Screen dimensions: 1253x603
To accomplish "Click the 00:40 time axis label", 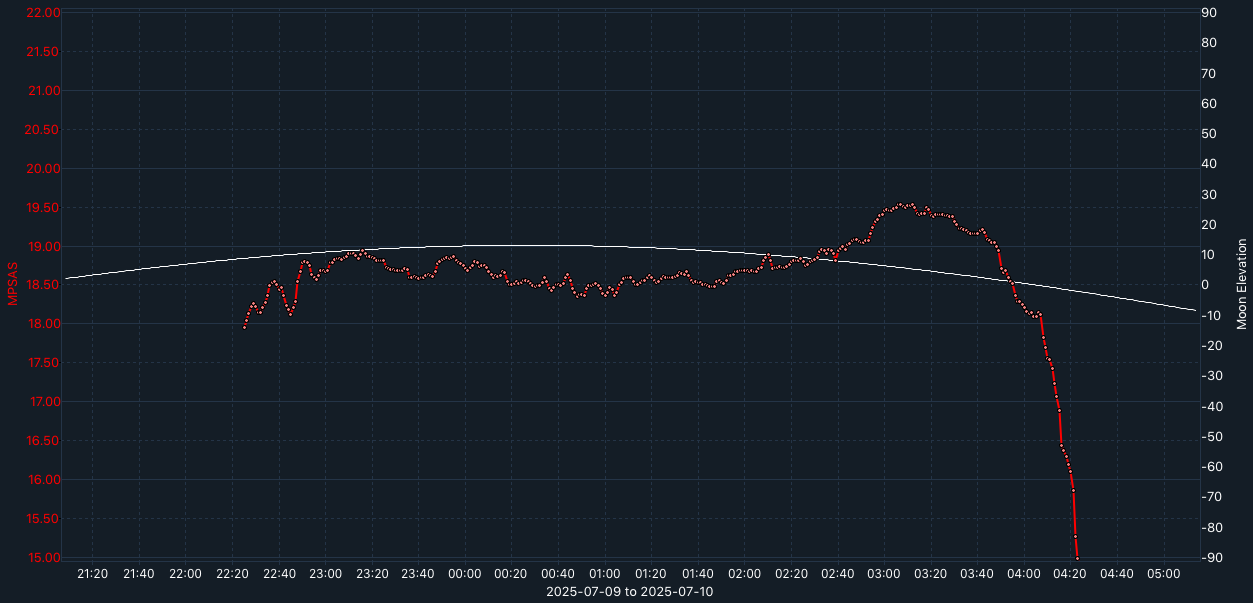I will pyautogui.click(x=558, y=574).
